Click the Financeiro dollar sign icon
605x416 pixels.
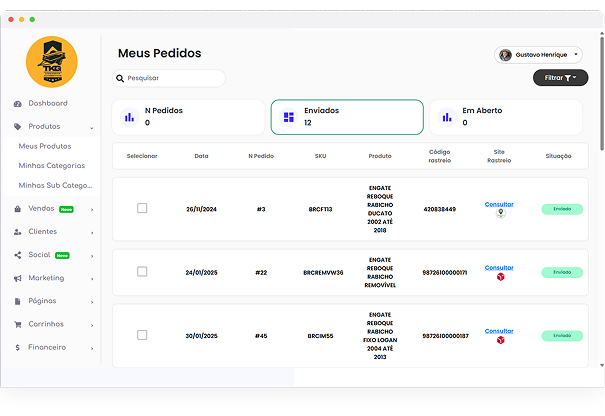[18, 347]
